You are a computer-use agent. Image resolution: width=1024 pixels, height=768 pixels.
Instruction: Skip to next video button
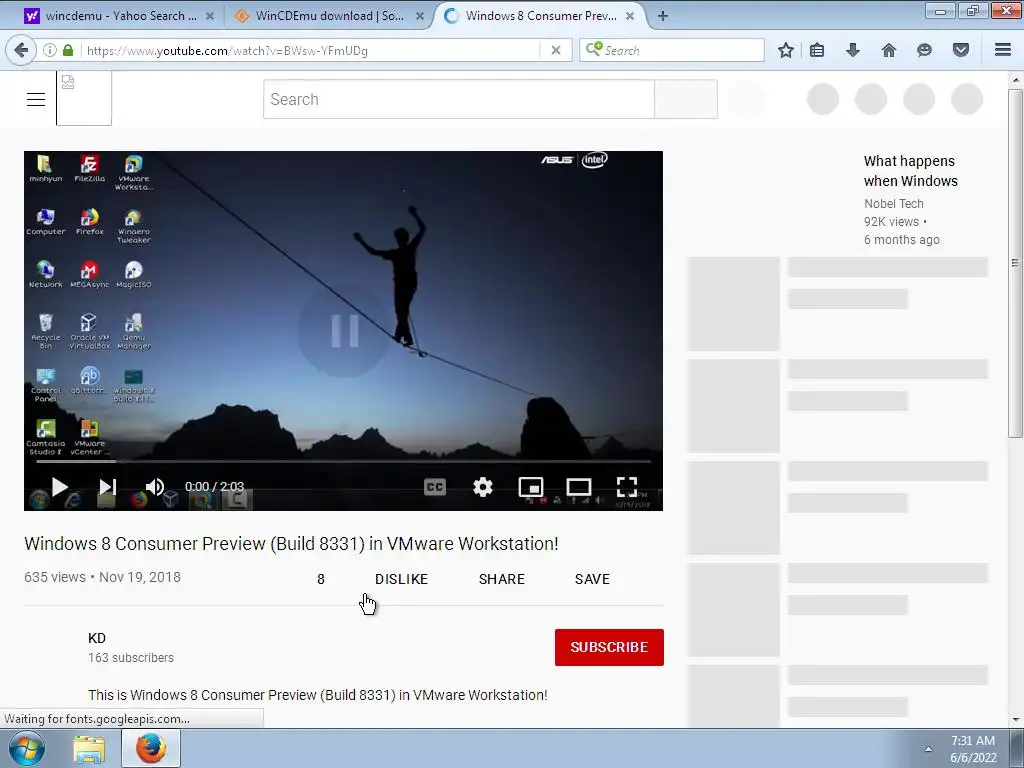(x=108, y=487)
